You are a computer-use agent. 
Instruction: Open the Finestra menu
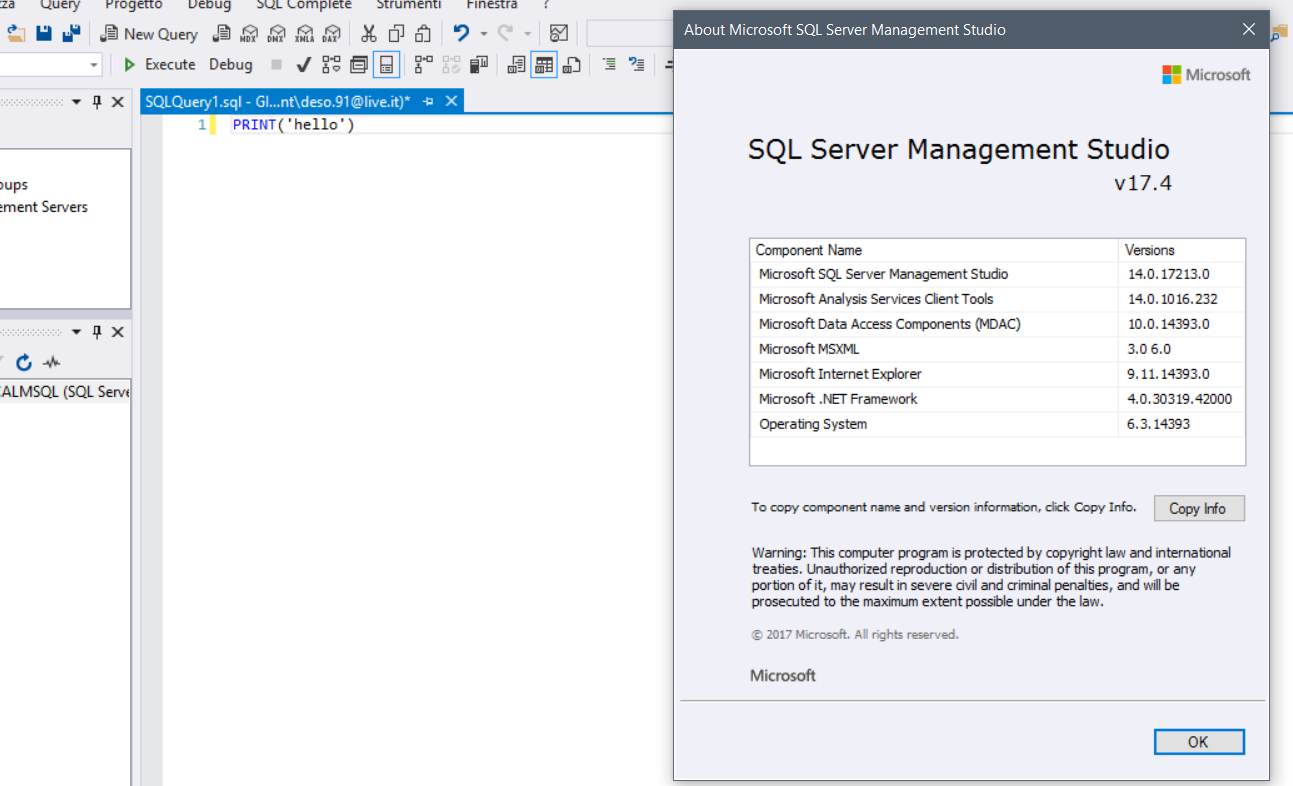(492, 5)
